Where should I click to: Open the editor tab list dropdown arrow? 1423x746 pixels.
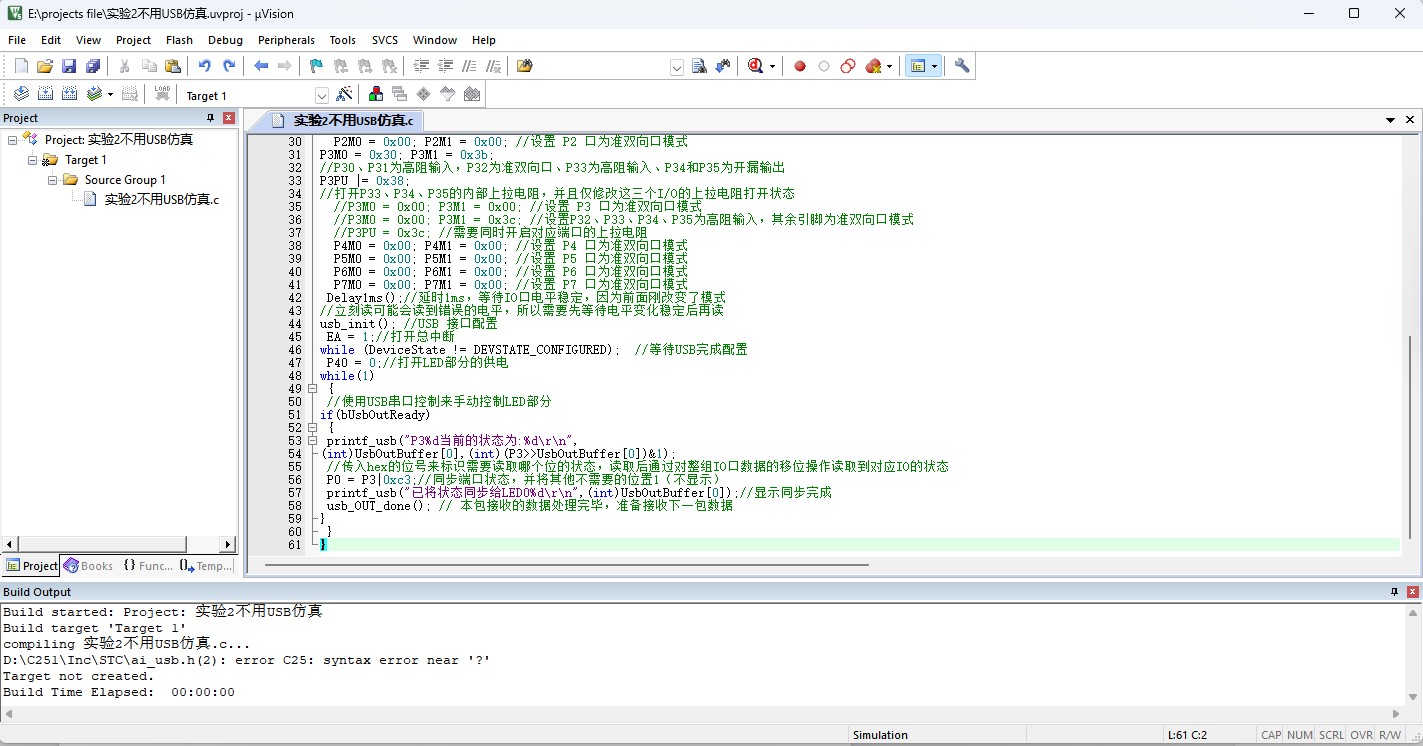(x=1390, y=120)
